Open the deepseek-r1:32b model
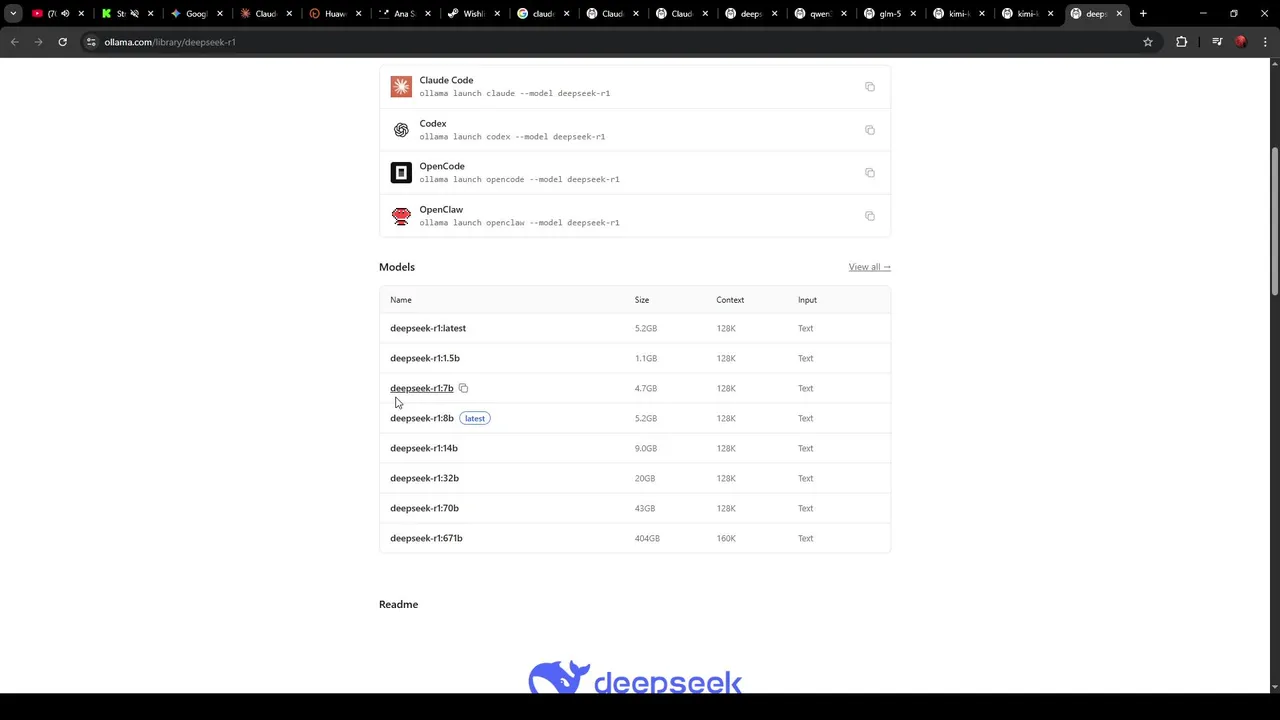 pos(424,478)
